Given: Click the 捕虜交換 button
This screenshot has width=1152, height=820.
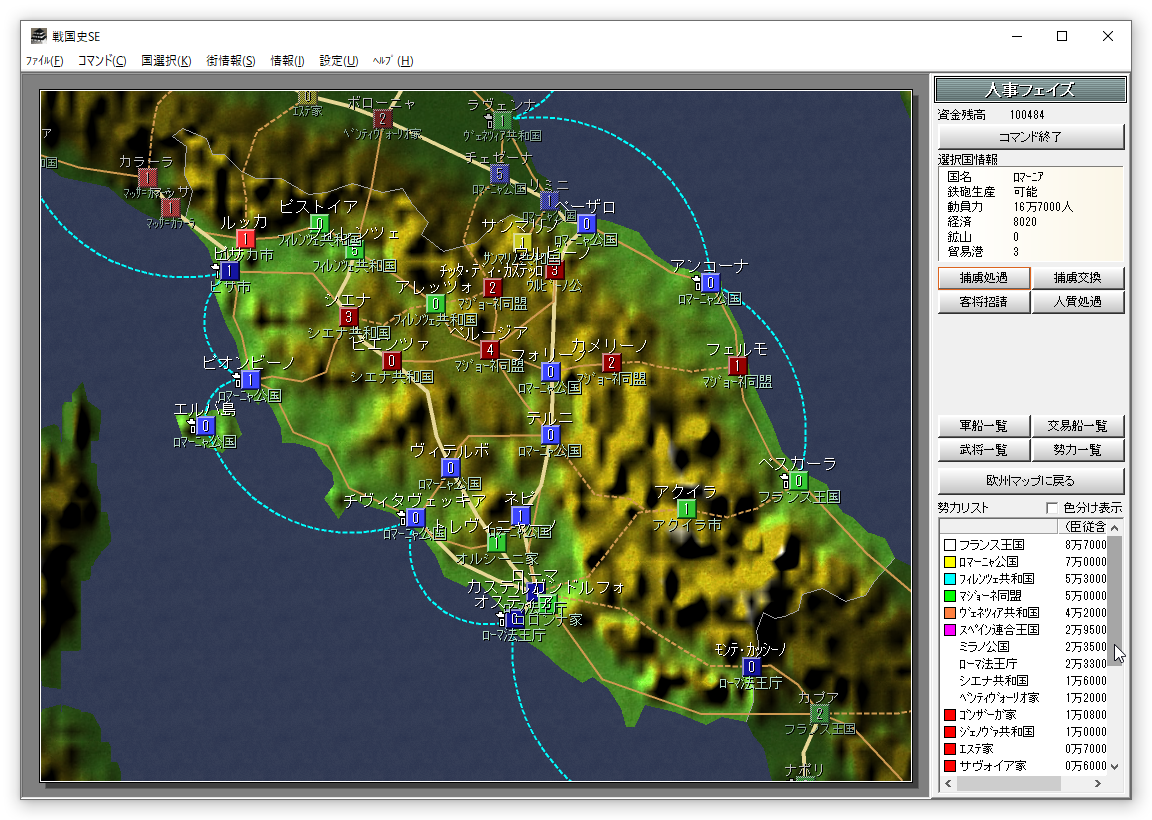Looking at the screenshot, I should tap(1078, 278).
